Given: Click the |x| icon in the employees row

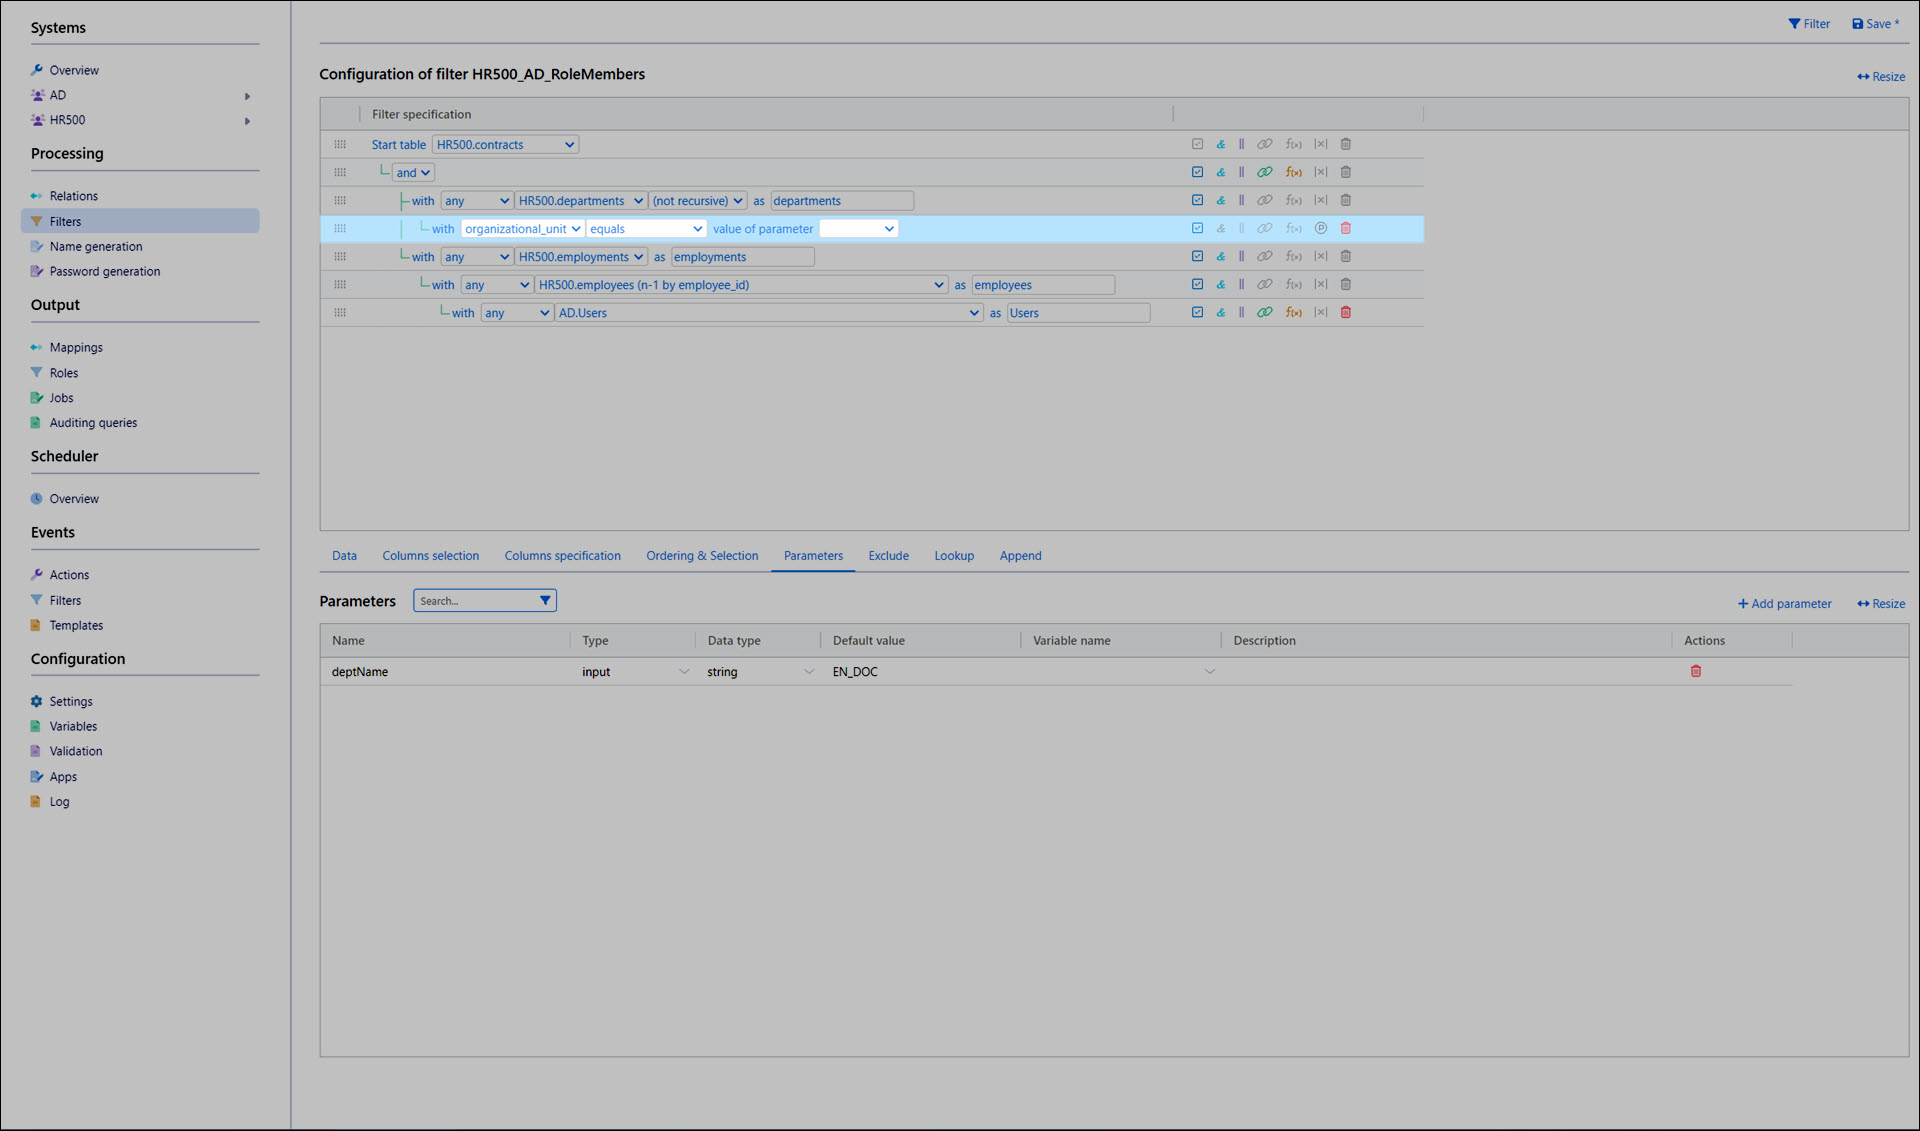Looking at the screenshot, I should point(1321,285).
